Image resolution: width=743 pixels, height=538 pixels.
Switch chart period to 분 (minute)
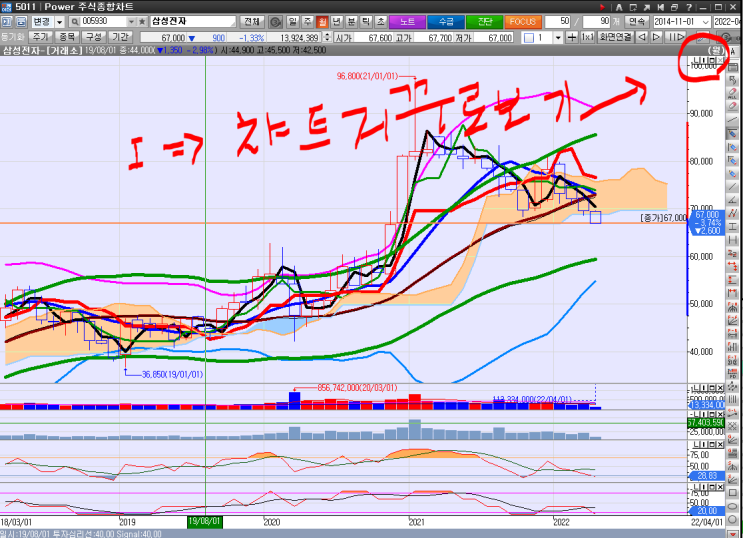(x=352, y=22)
